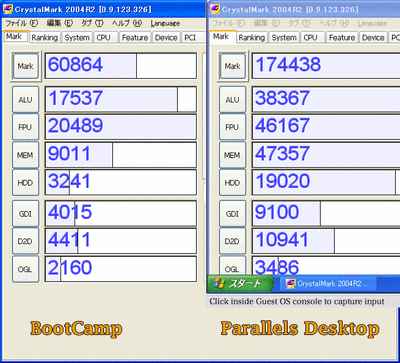
Task: Run ALU test in Parallels window
Action: pos(233,99)
